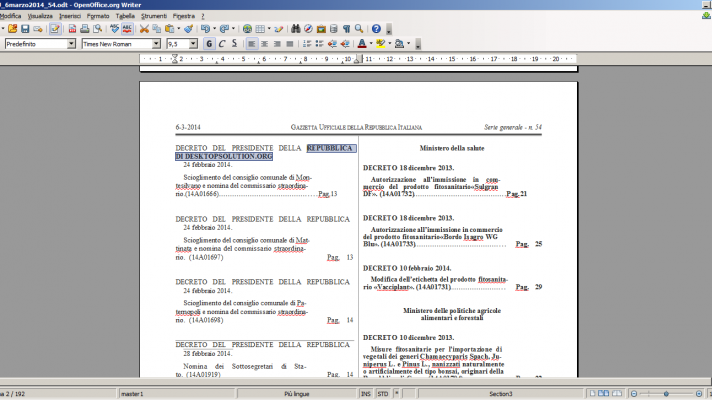The height and width of the screenshot is (400, 712).
Task: Click INS insert mode in status bar
Action: pos(365,394)
